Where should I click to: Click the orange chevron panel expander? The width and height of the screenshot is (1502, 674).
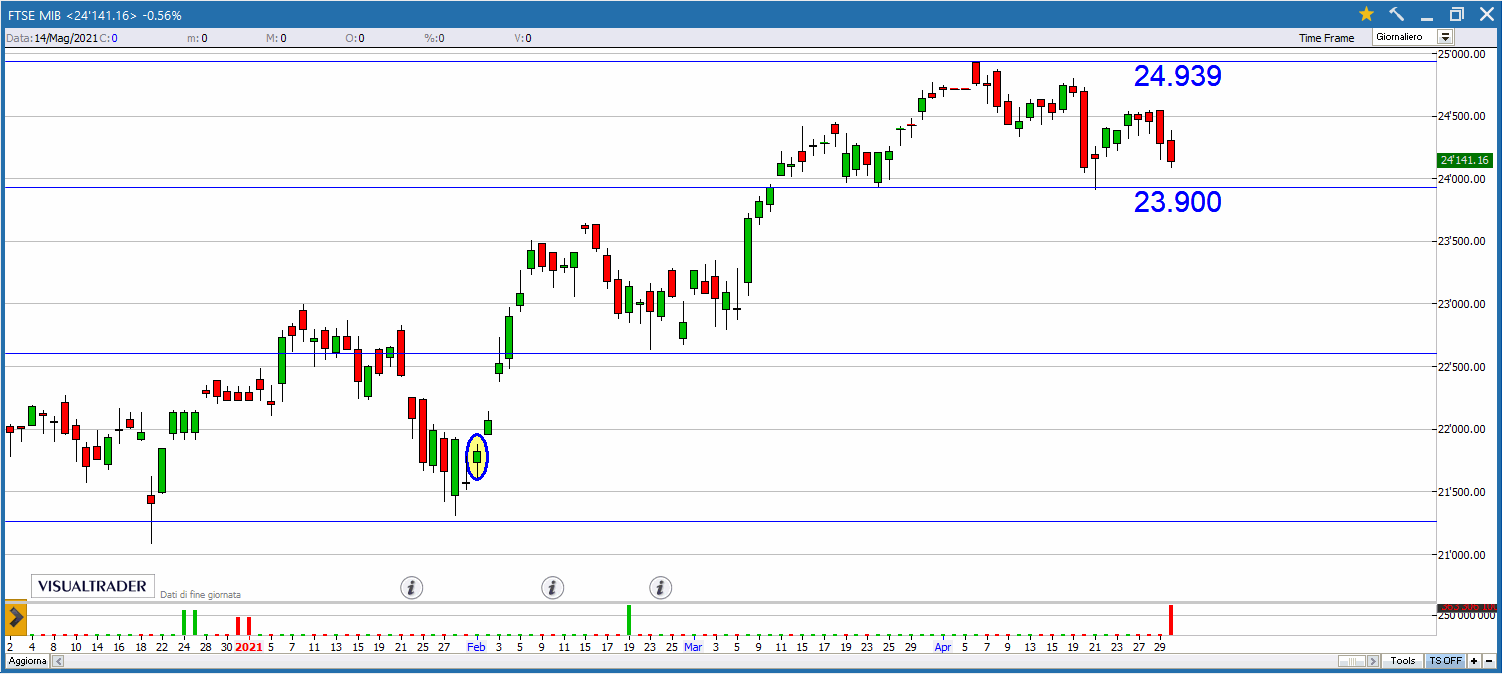[15, 618]
